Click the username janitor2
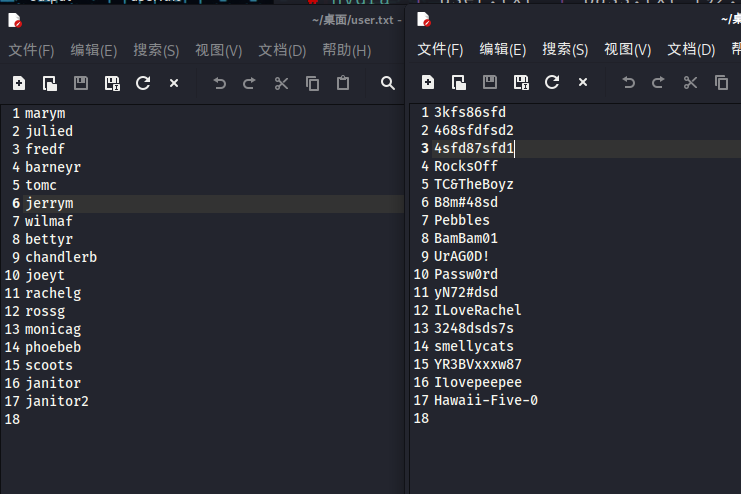The height and width of the screenshot is (494, 741). (x=57, y=401)
